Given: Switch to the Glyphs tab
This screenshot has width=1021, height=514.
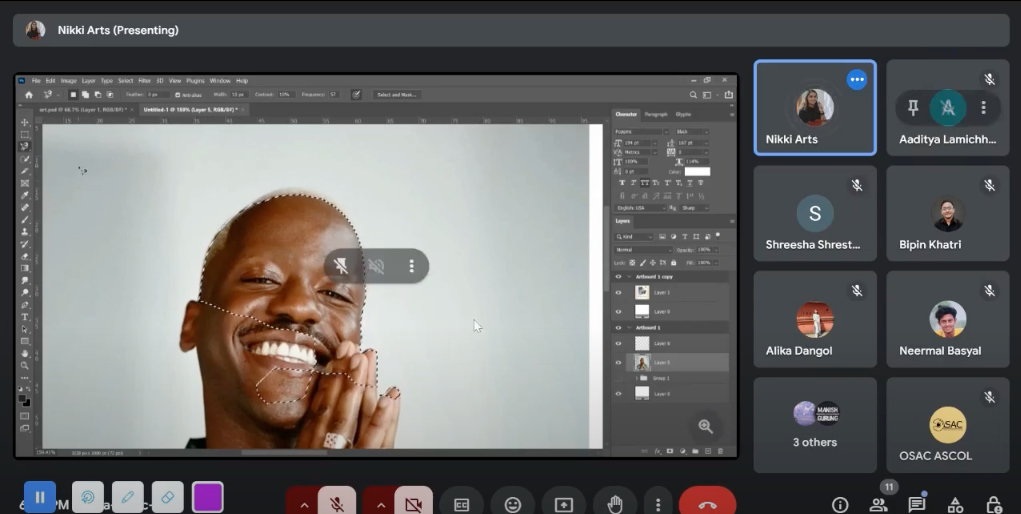Looking at the screenshot, I should pos(683,114).
